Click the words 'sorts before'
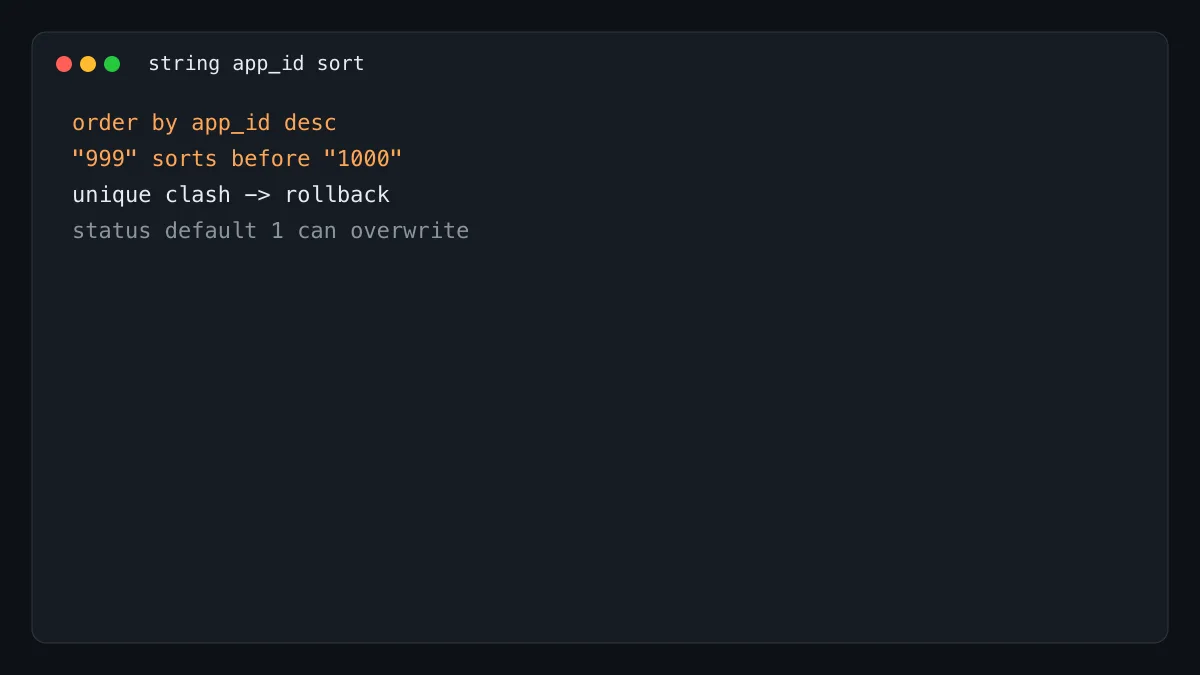Screen dimensions: 1200x675 (x=231, y=159)
